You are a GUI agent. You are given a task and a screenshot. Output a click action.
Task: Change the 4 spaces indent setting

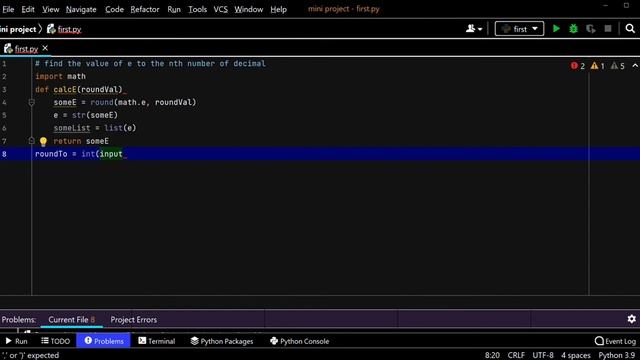pos(576,355)
